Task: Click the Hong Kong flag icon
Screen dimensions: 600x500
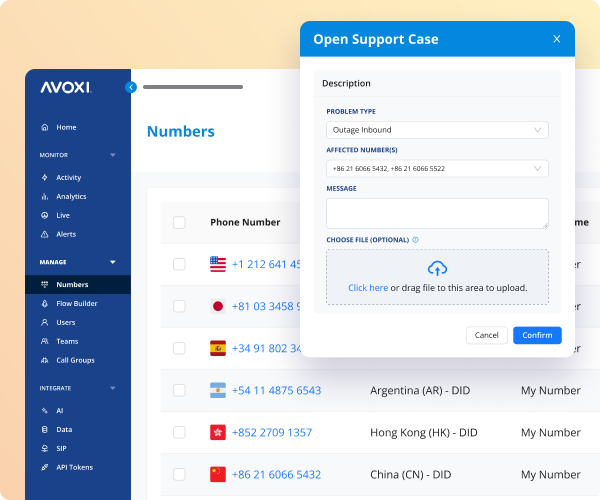Action: pos(218,433)
